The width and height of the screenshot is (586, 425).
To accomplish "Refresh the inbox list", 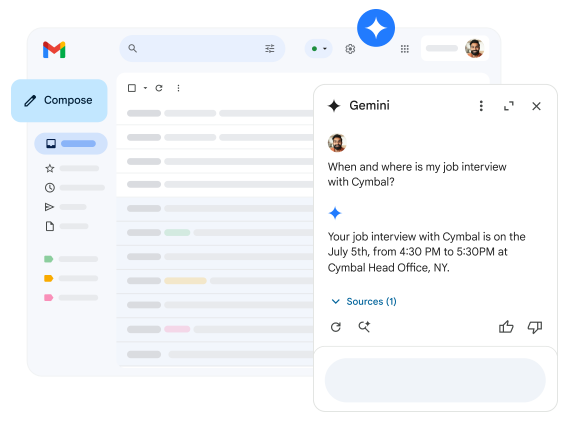I will (x=159, y=88).
